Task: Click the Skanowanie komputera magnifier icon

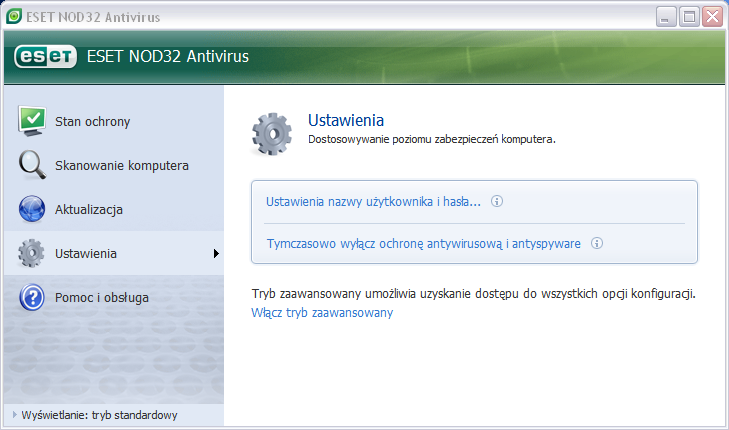Action: (32, 165)
